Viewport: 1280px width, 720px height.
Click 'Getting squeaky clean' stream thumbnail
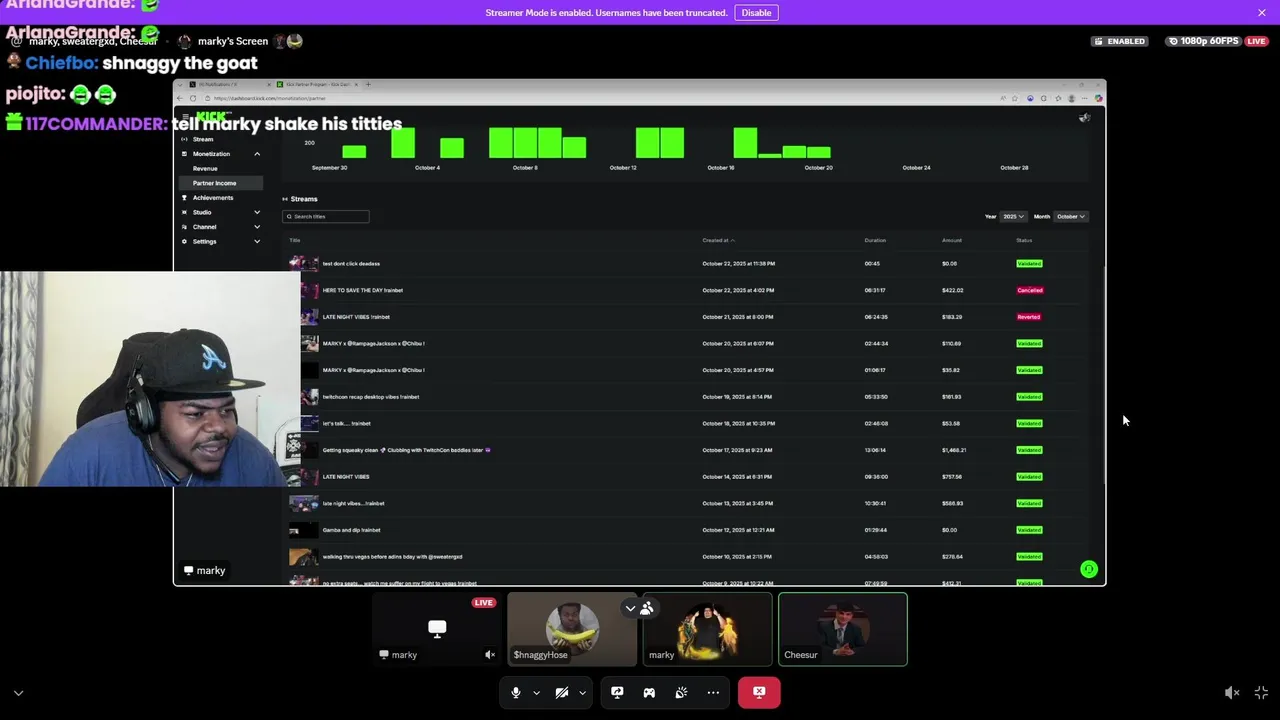coord(304,450)
